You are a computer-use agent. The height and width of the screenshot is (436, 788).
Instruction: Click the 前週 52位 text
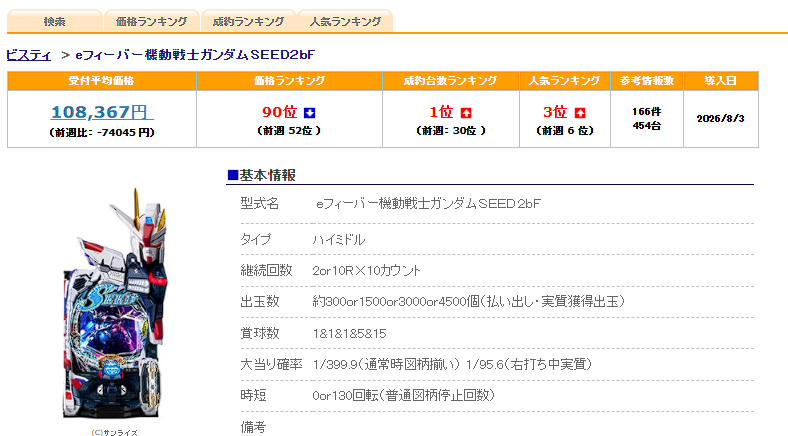289,131
